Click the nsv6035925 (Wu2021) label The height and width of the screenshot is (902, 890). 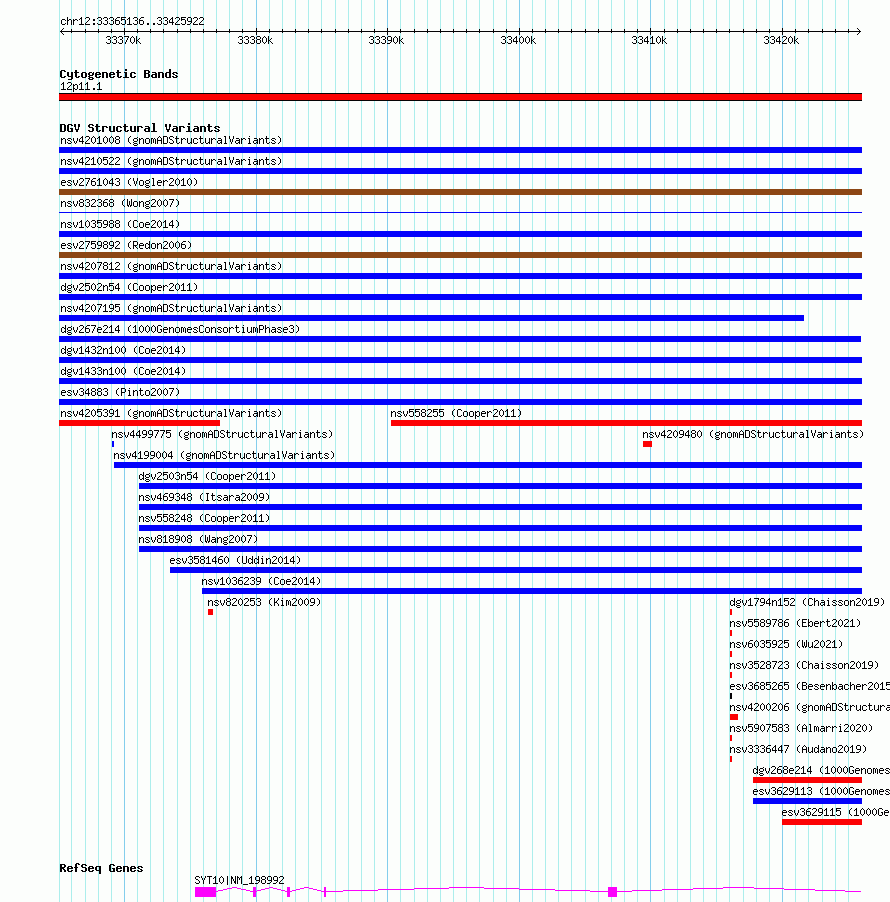[786, 644]
